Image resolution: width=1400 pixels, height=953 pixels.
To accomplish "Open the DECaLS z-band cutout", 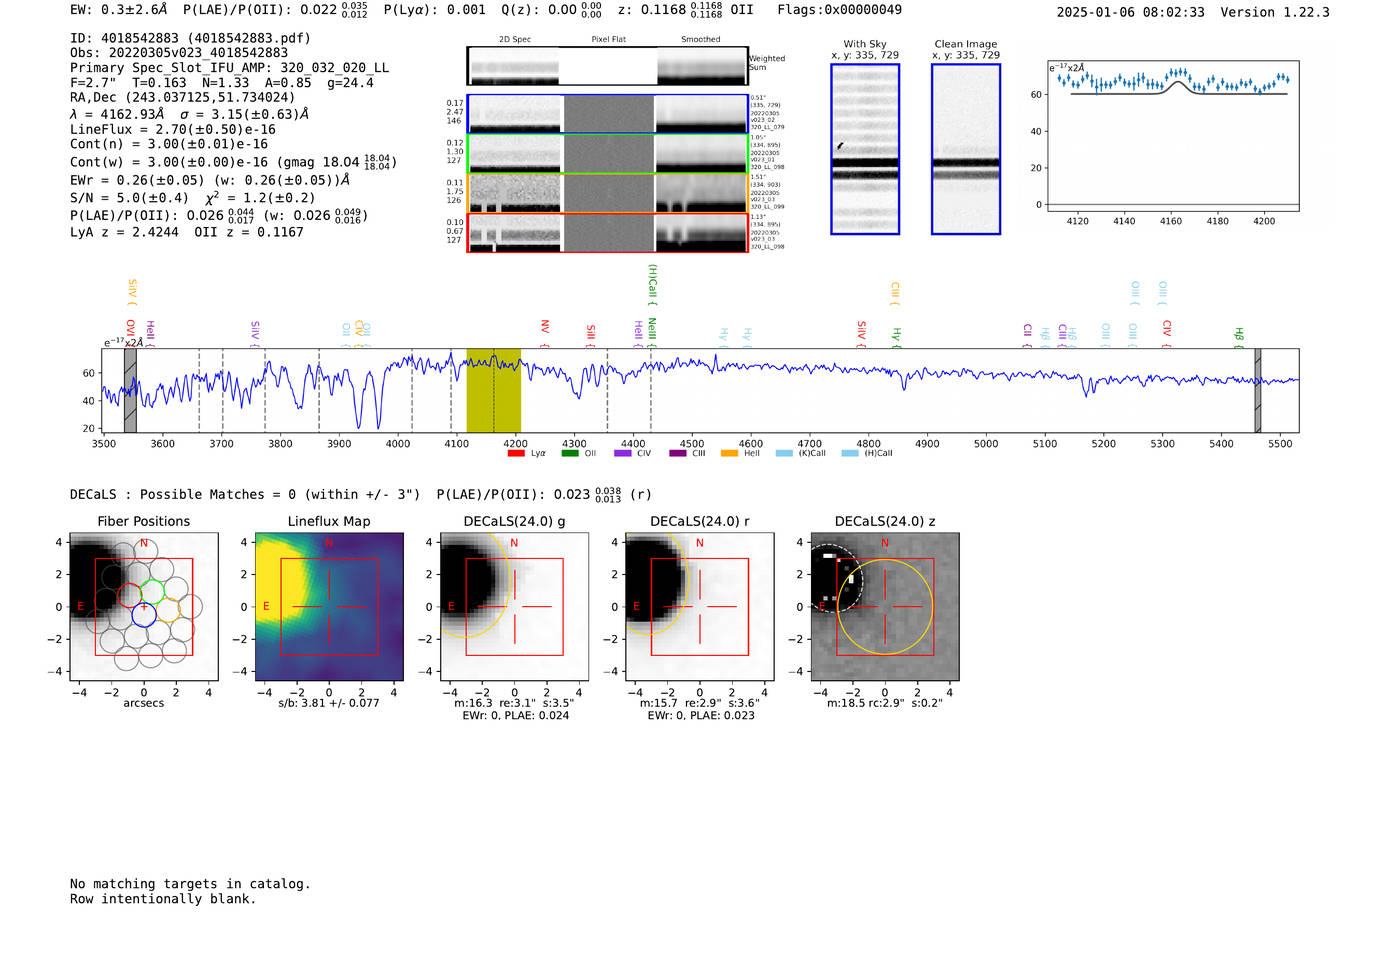I will (x=885, y=607).
